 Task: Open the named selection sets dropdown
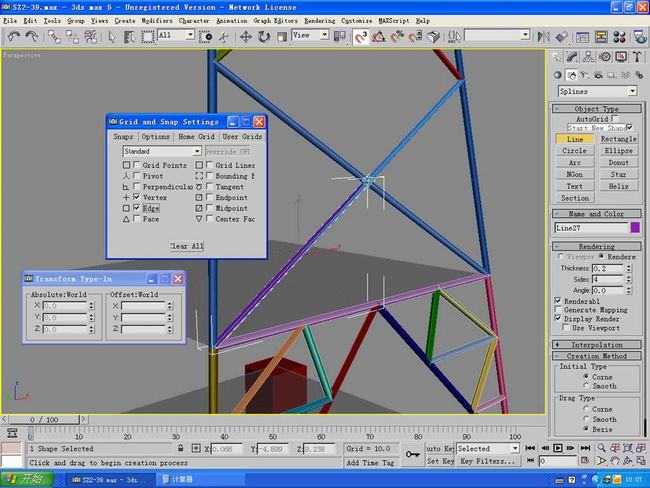point(525,35)
